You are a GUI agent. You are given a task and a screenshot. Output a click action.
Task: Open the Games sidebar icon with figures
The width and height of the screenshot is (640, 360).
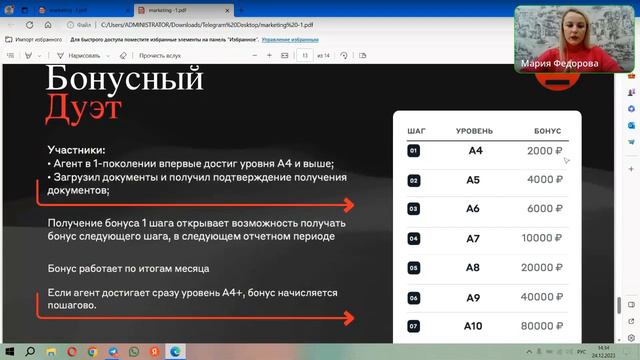[631, 93]
